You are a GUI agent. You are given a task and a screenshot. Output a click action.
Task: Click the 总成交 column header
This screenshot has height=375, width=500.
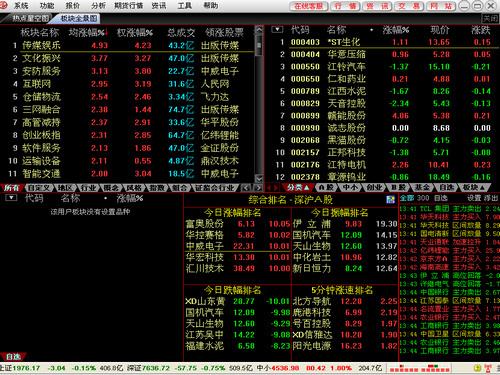[x=181, y=33]
